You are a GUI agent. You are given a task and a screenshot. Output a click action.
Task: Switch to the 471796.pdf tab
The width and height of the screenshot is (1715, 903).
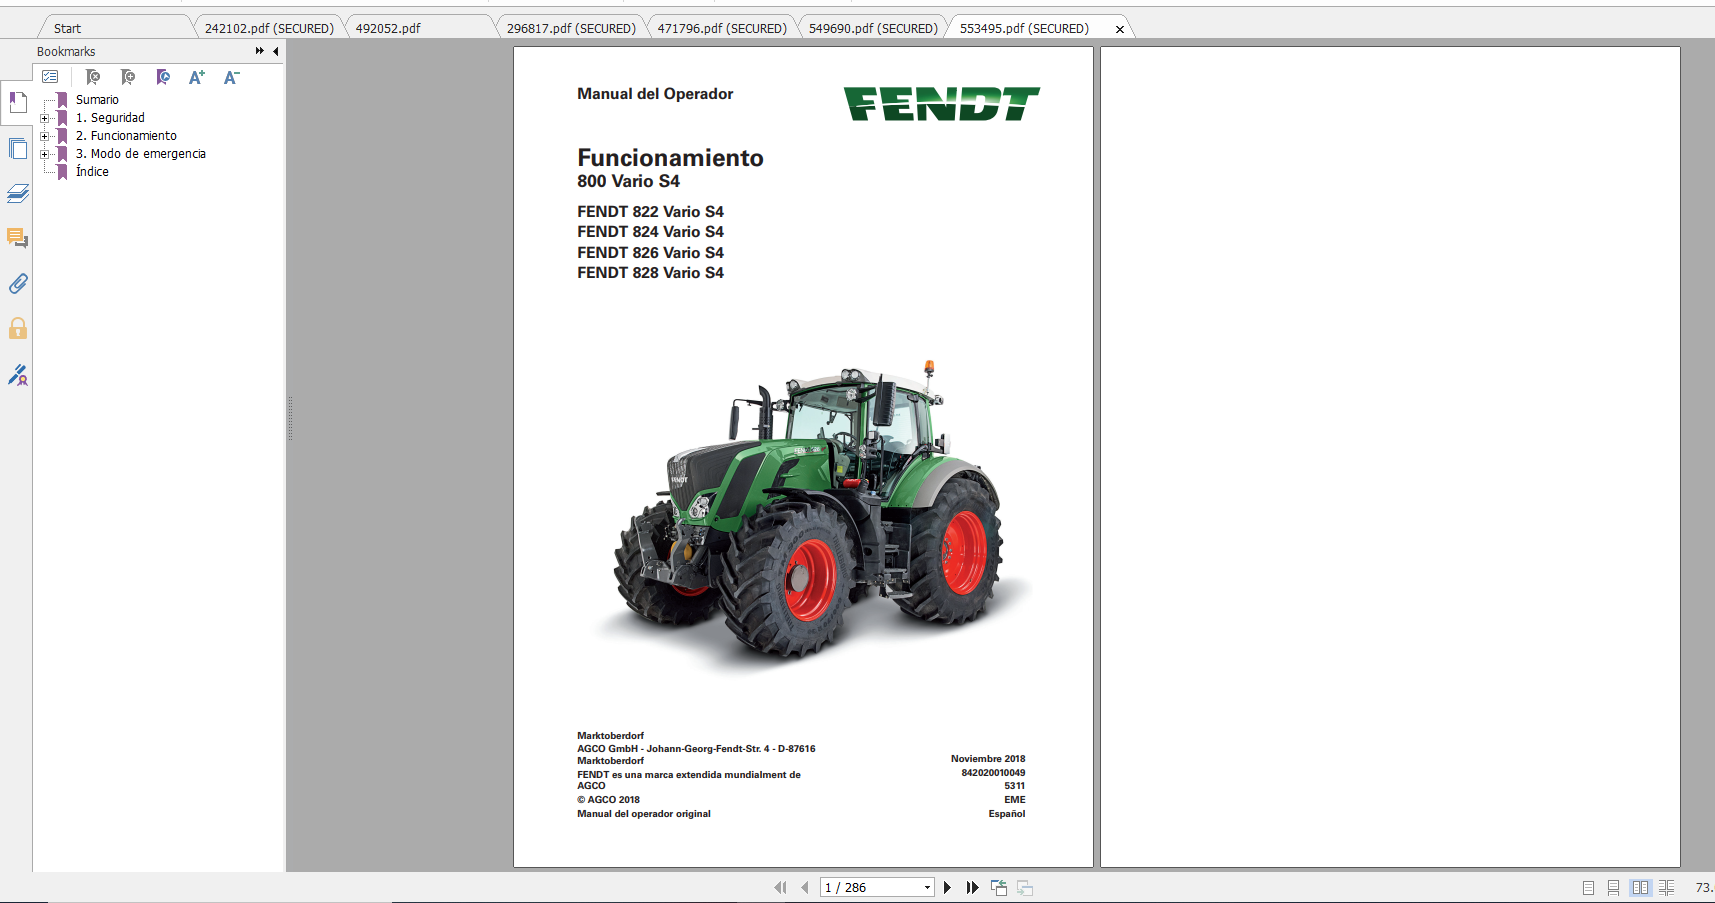click(x=722, y=28)
